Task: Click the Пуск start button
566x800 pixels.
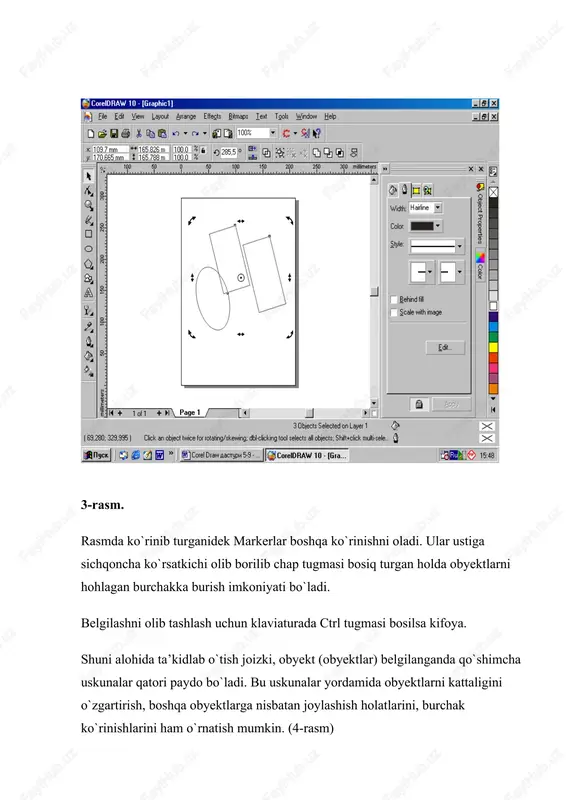Action: point(96,455)
